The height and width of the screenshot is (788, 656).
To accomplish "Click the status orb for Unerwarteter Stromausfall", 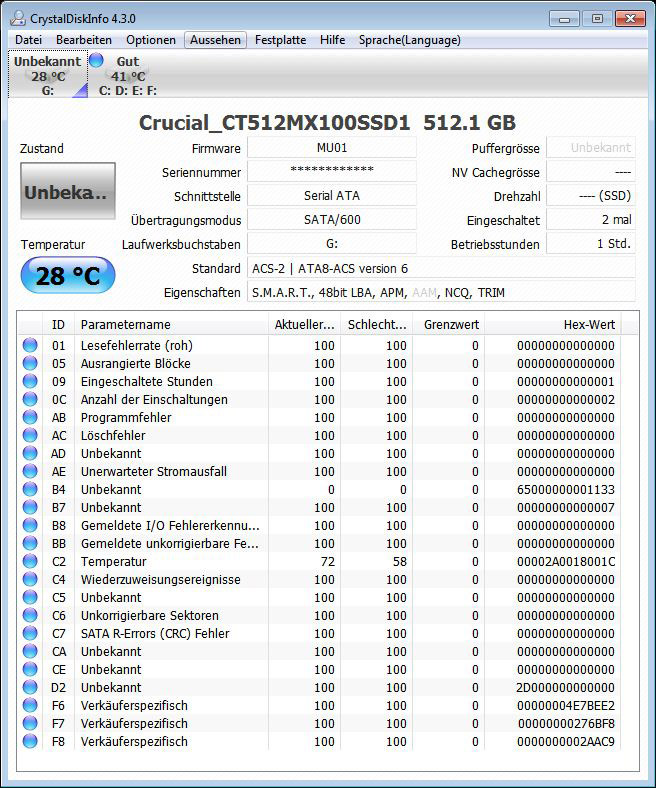I will 30,471.
